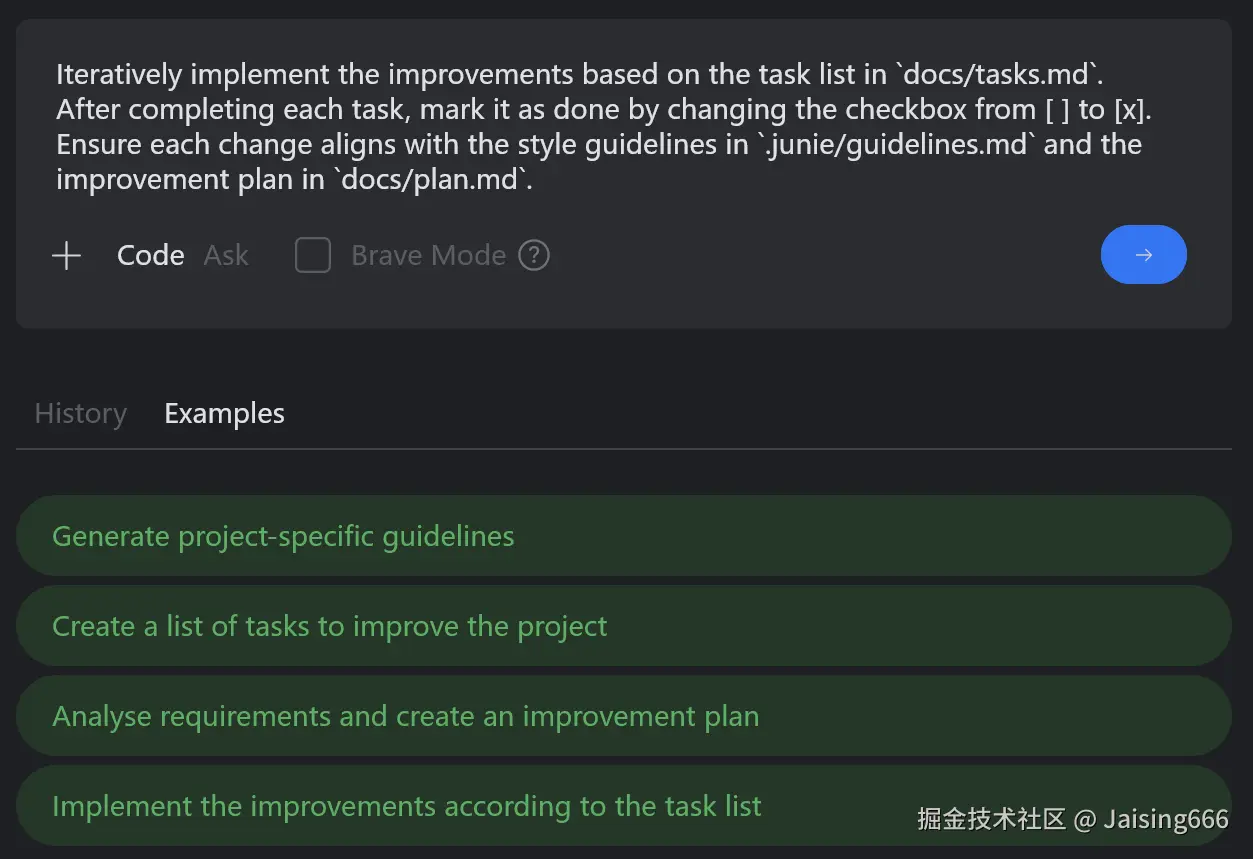Choose 'Generate project-specific guidelines' example
Screen dimensions: 1253x859
point(283,537)
